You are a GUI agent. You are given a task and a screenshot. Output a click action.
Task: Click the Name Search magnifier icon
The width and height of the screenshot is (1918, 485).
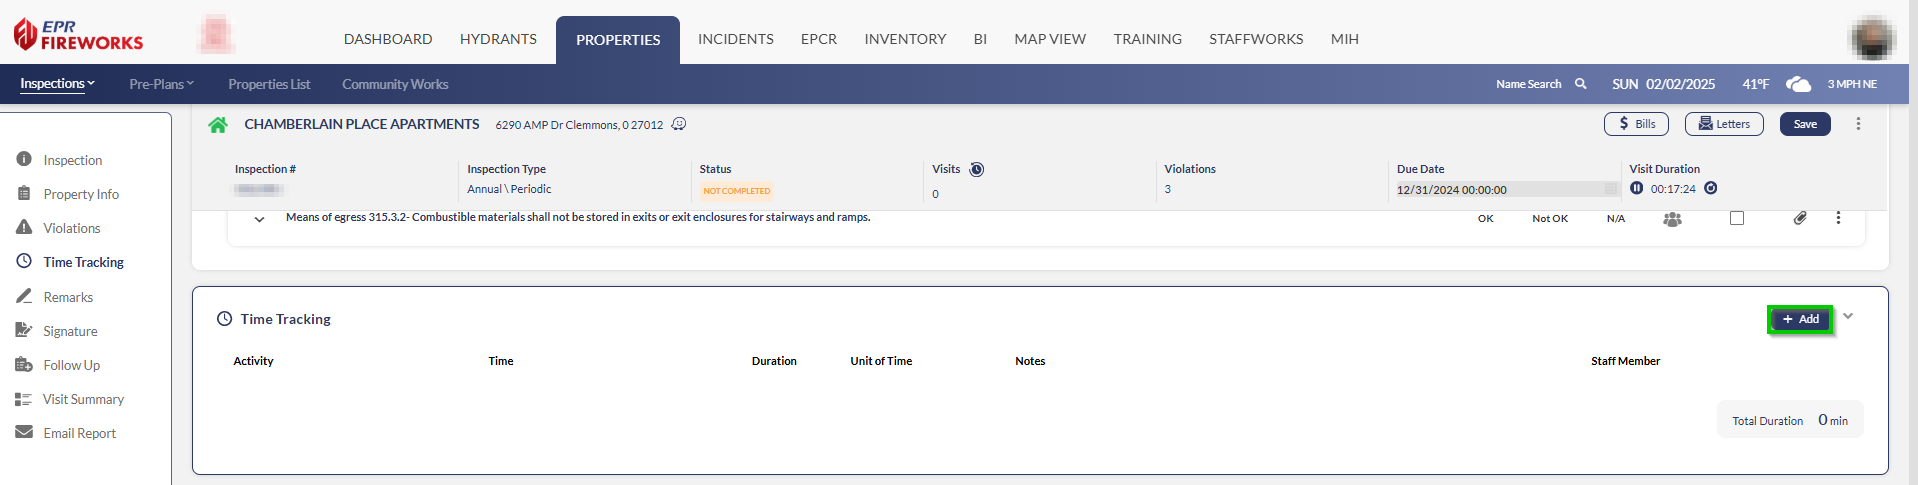1581,84
